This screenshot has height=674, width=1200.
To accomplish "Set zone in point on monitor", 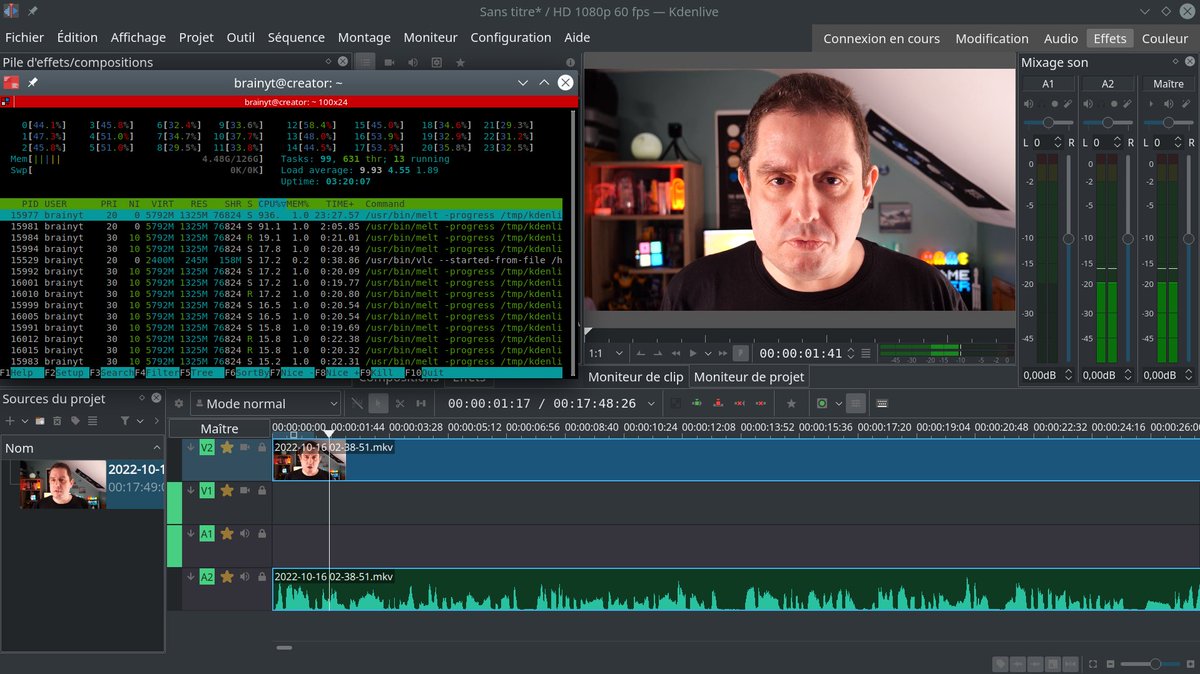I will point(641,353).
